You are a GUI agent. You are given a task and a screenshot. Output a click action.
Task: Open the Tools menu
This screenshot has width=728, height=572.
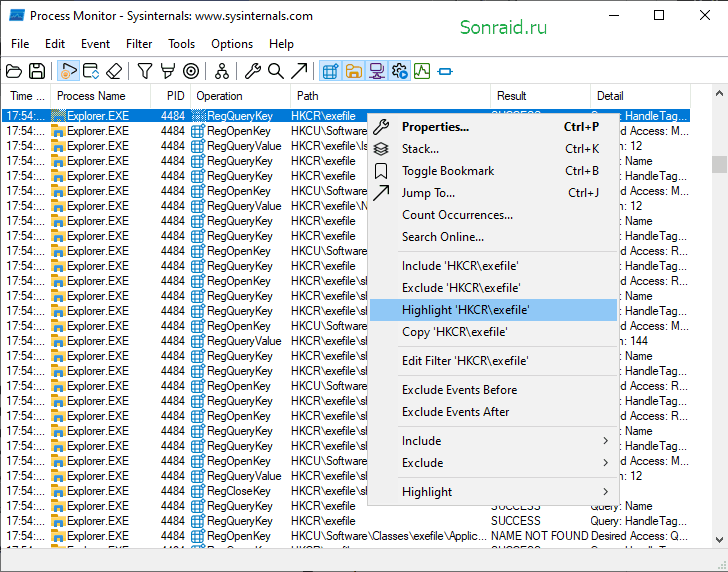coord(181,44)
